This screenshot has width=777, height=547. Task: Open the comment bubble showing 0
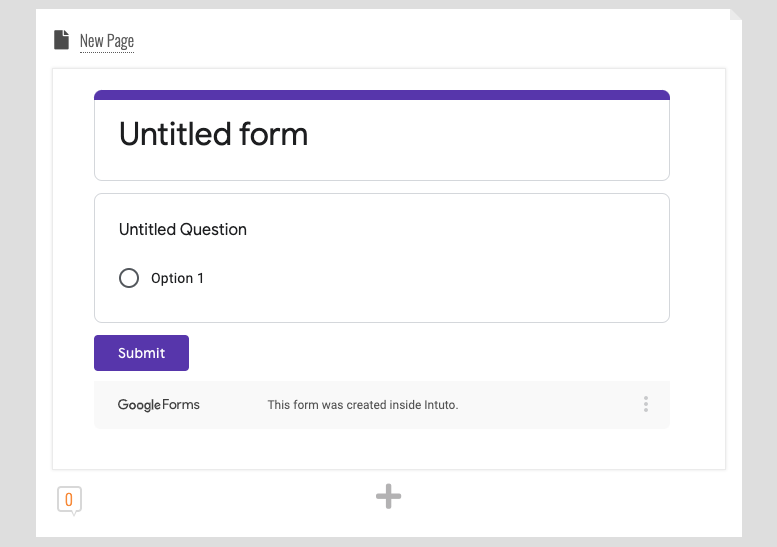point(69,499)
